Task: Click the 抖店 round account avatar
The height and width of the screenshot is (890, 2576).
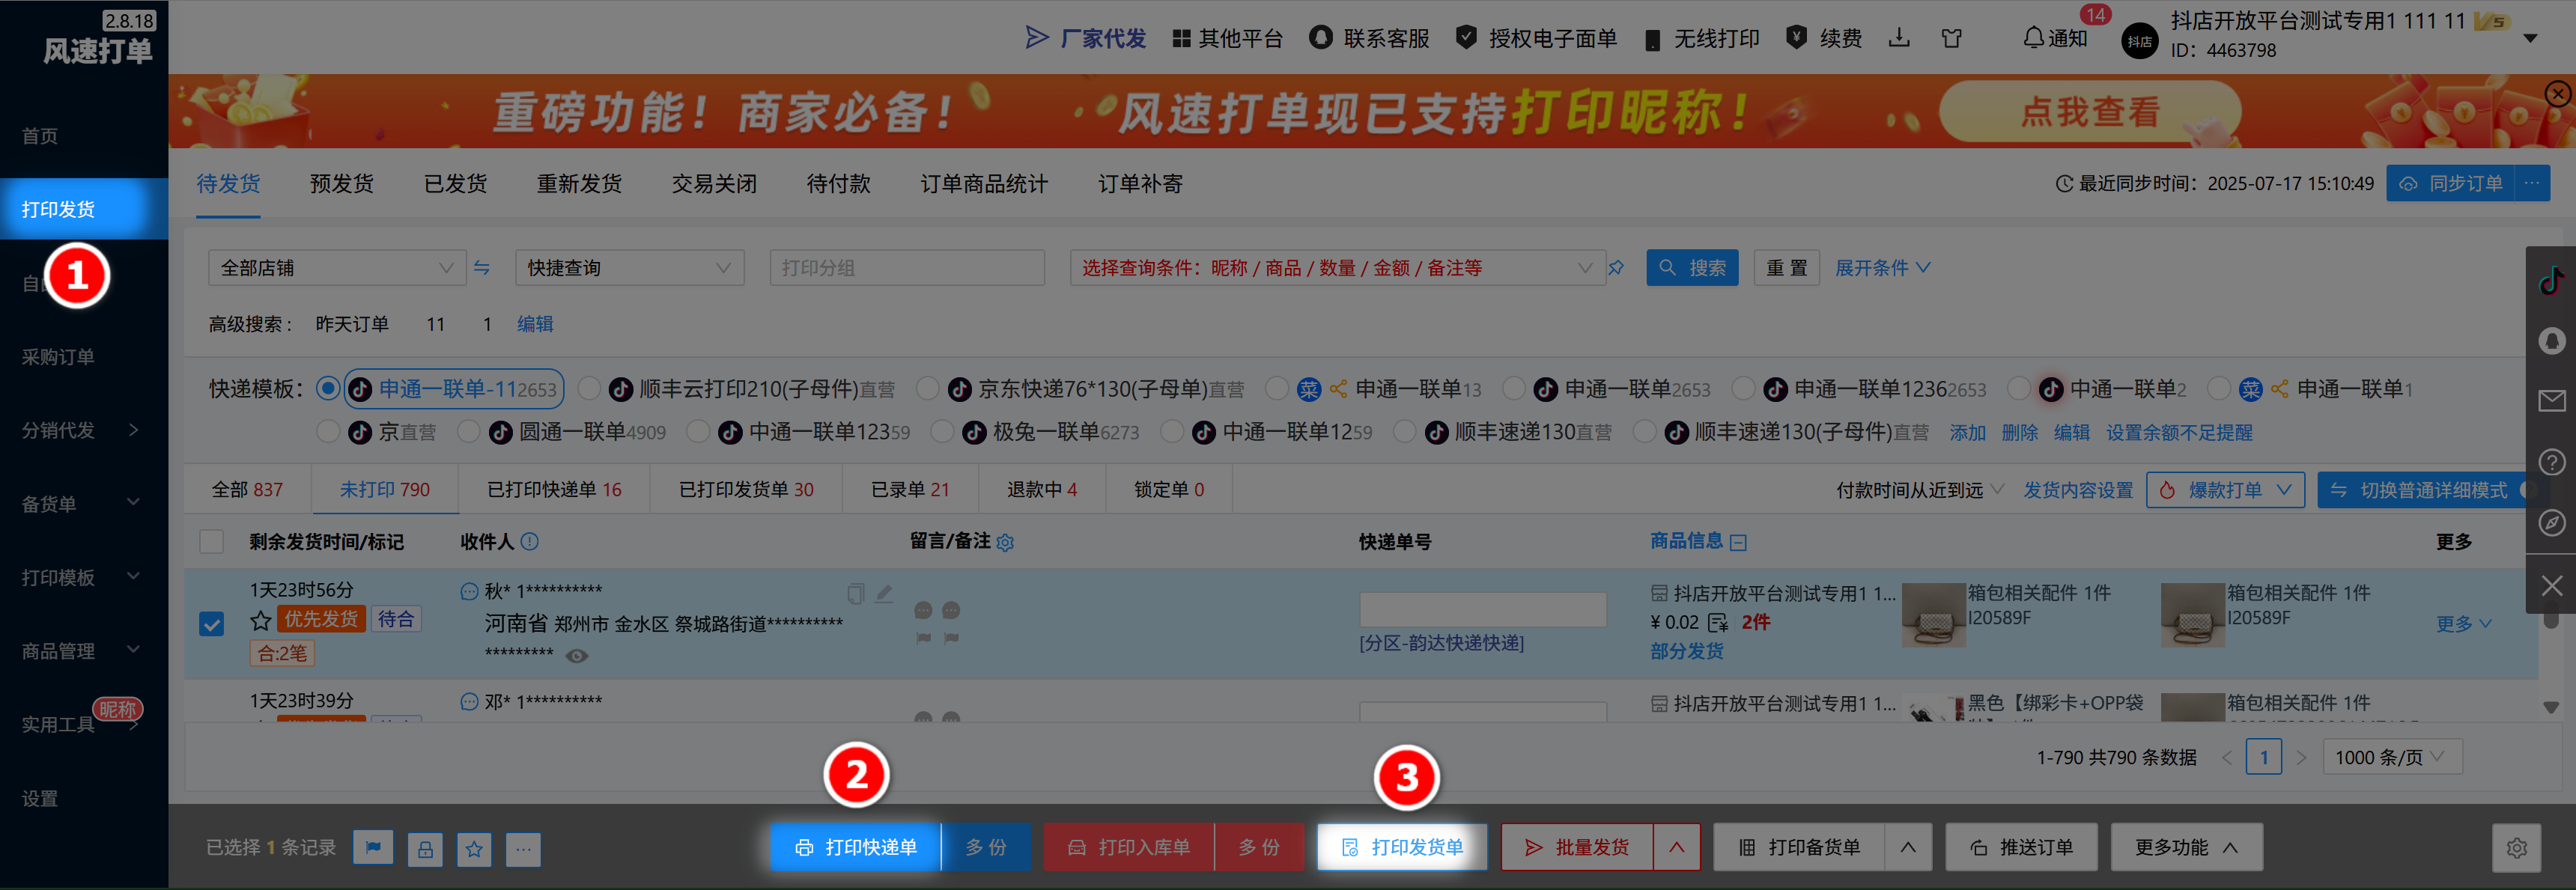Action: point(2140,41)
